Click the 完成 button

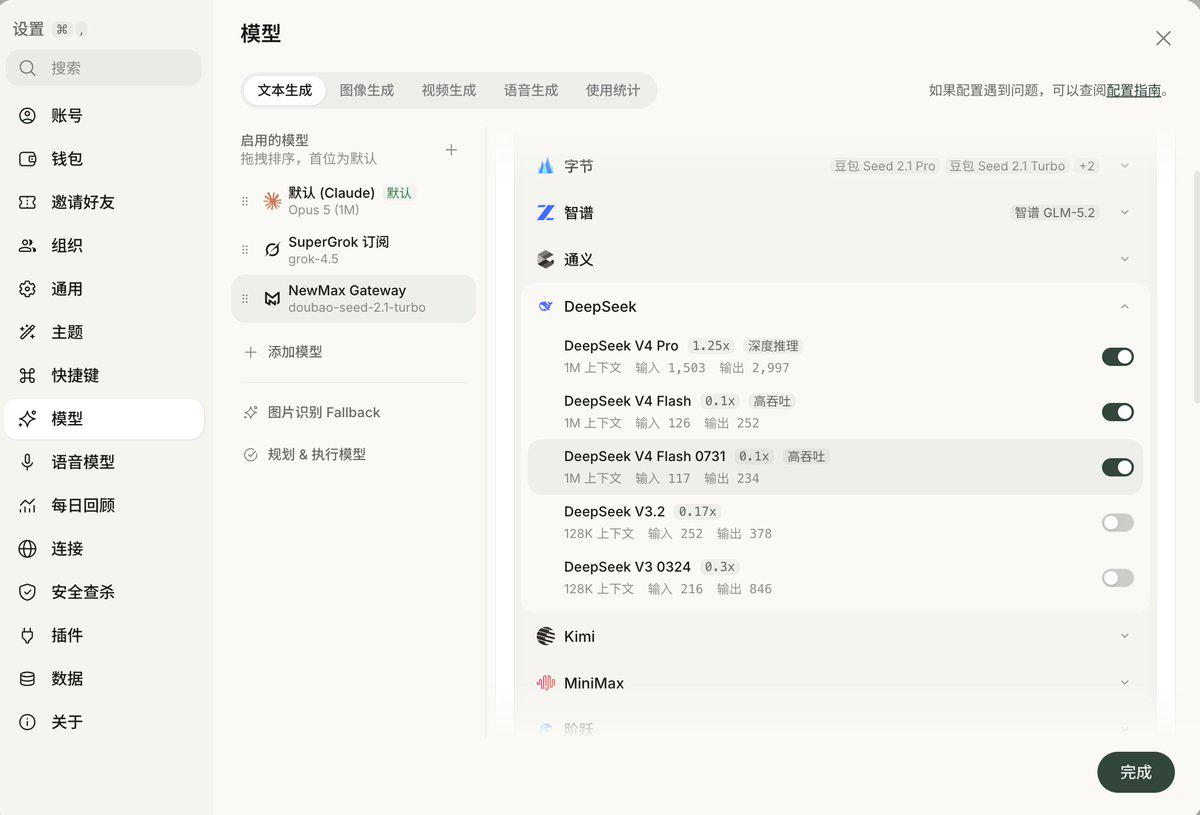(1136, 772)
